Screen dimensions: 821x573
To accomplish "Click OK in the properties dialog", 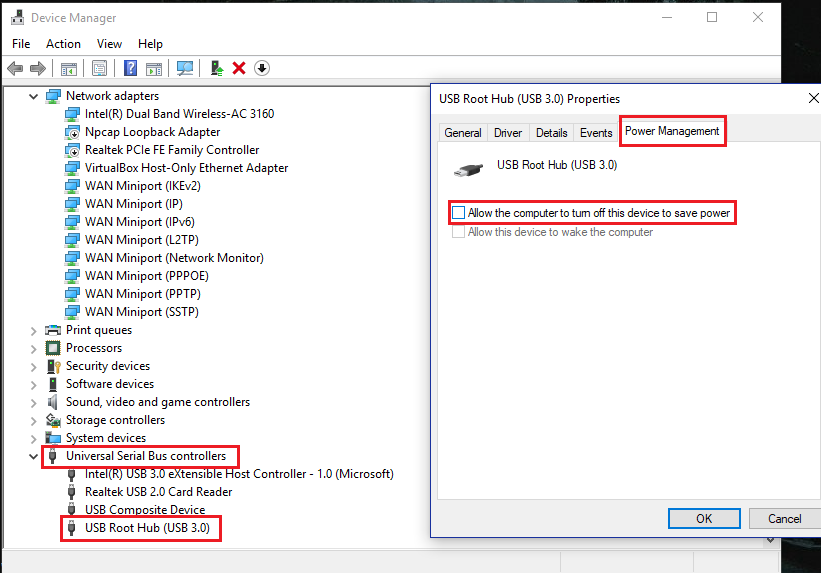I will point(704,519).
